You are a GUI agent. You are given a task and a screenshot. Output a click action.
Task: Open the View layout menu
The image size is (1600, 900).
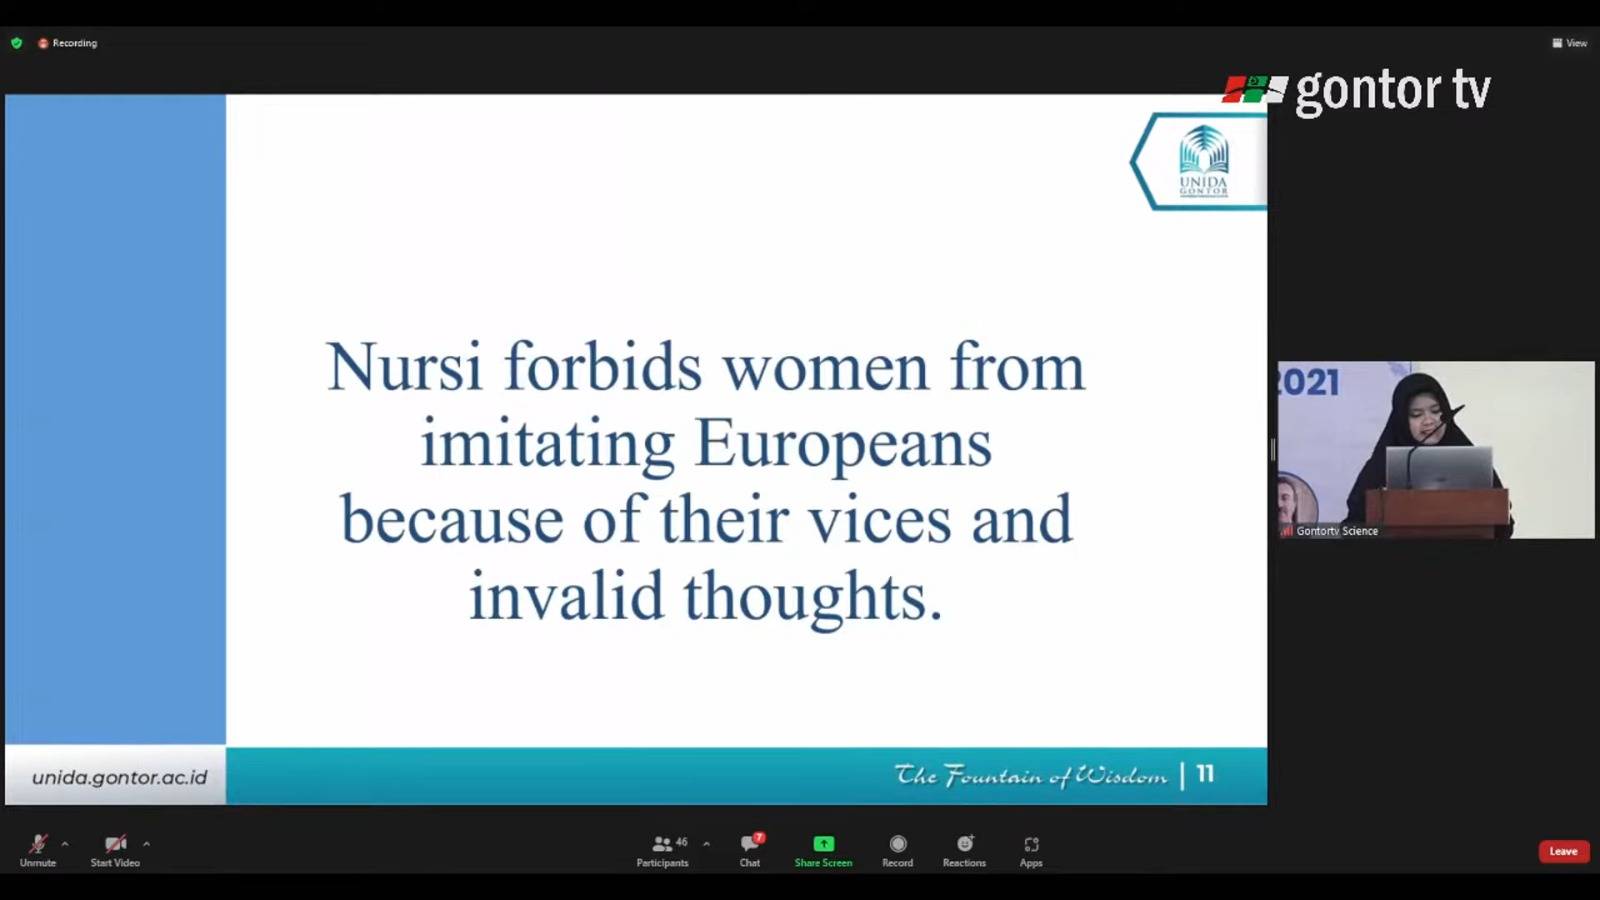pos(1569,43)
